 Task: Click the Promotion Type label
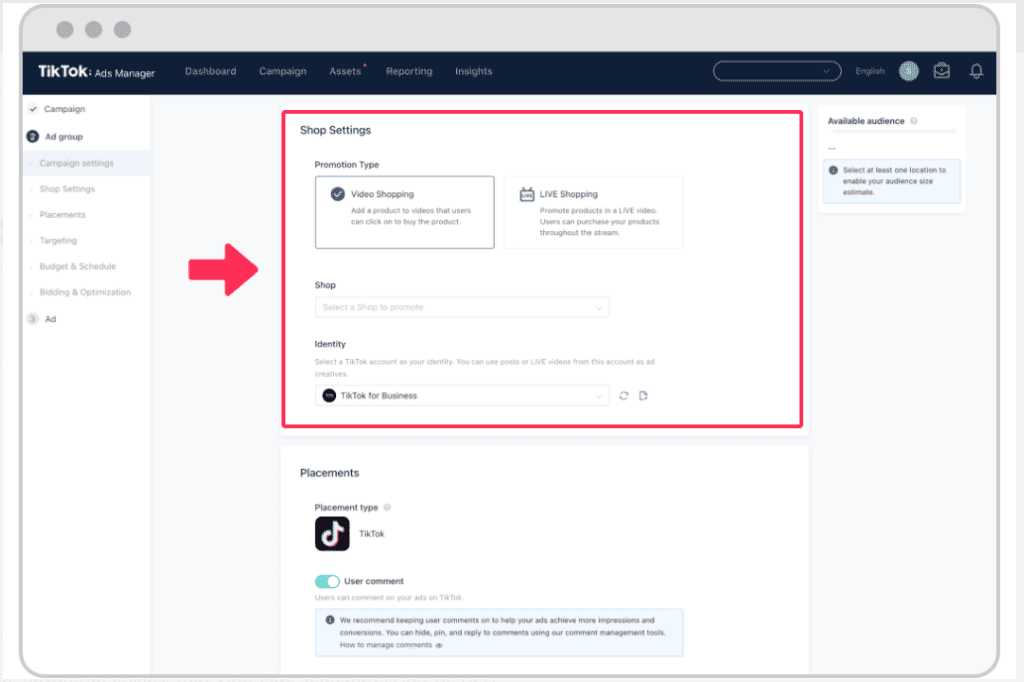pos(346,165)
